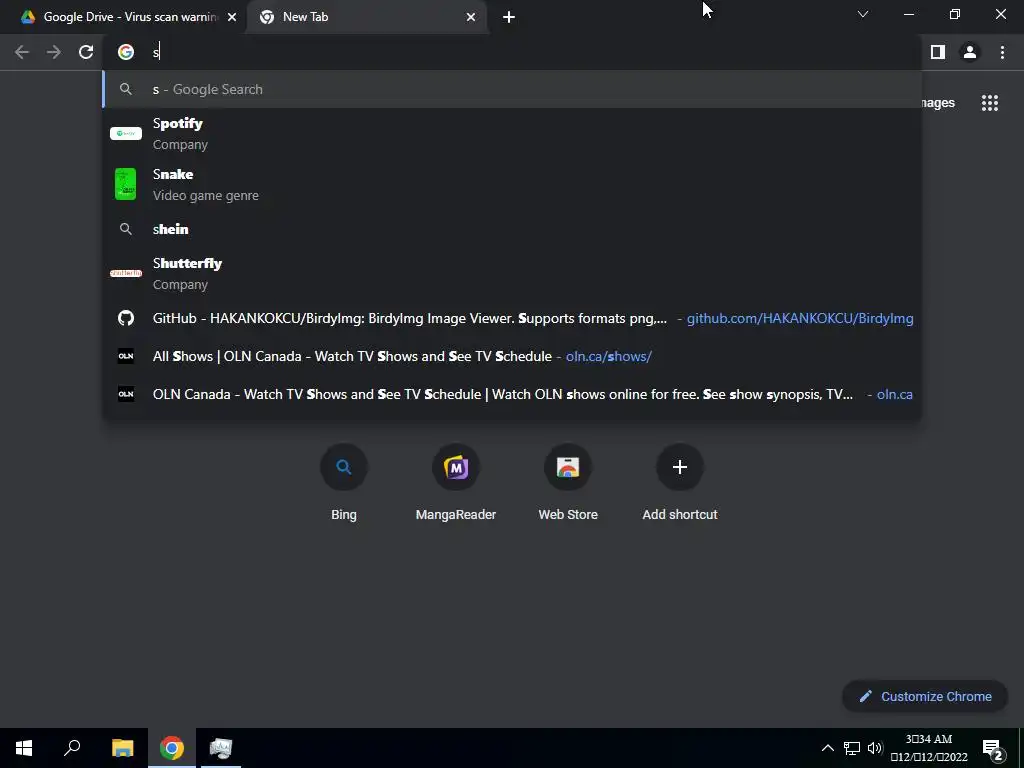The image size is (1024, 768).
Task: Select the Shutterfly company suggestion
Action: coord(512,273)
